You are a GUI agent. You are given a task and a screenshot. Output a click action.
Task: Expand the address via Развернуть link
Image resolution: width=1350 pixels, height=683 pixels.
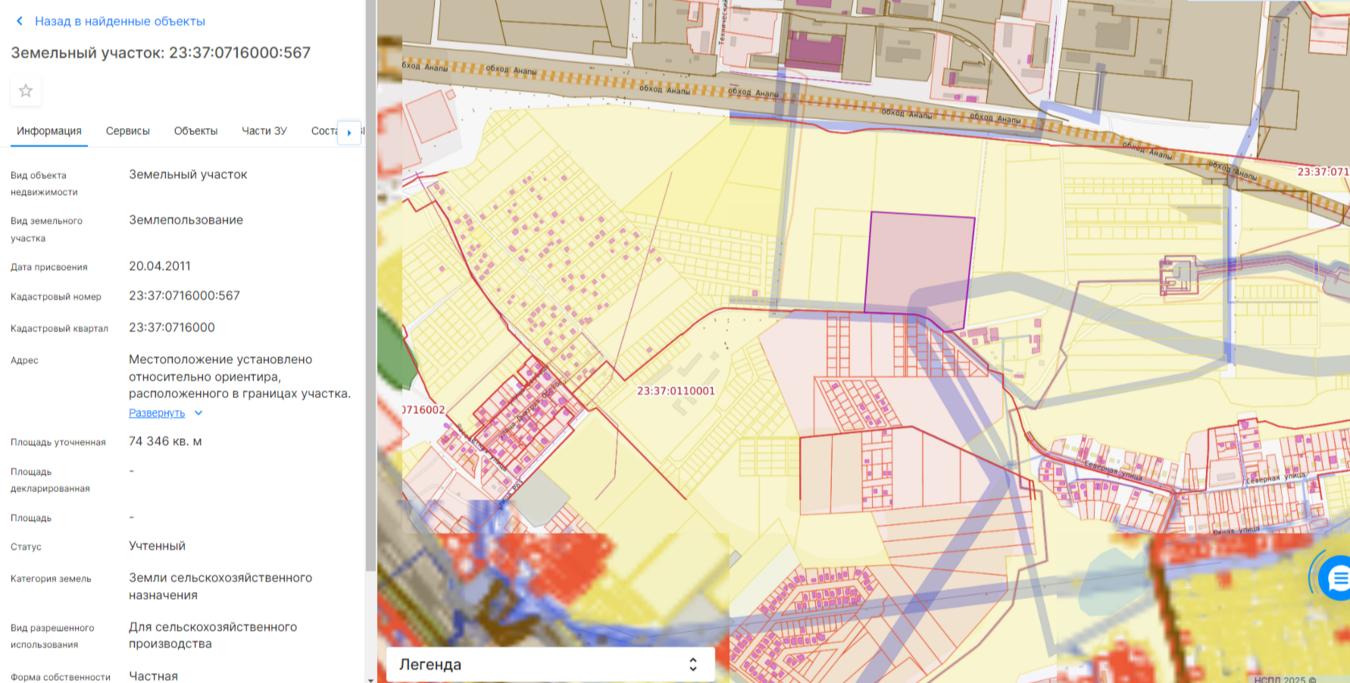pos(157,413)
